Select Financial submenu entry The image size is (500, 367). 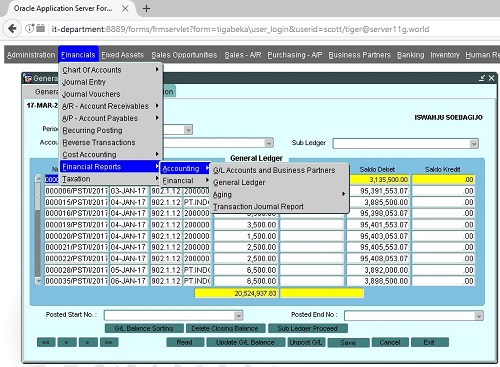(x=185, y=181)
